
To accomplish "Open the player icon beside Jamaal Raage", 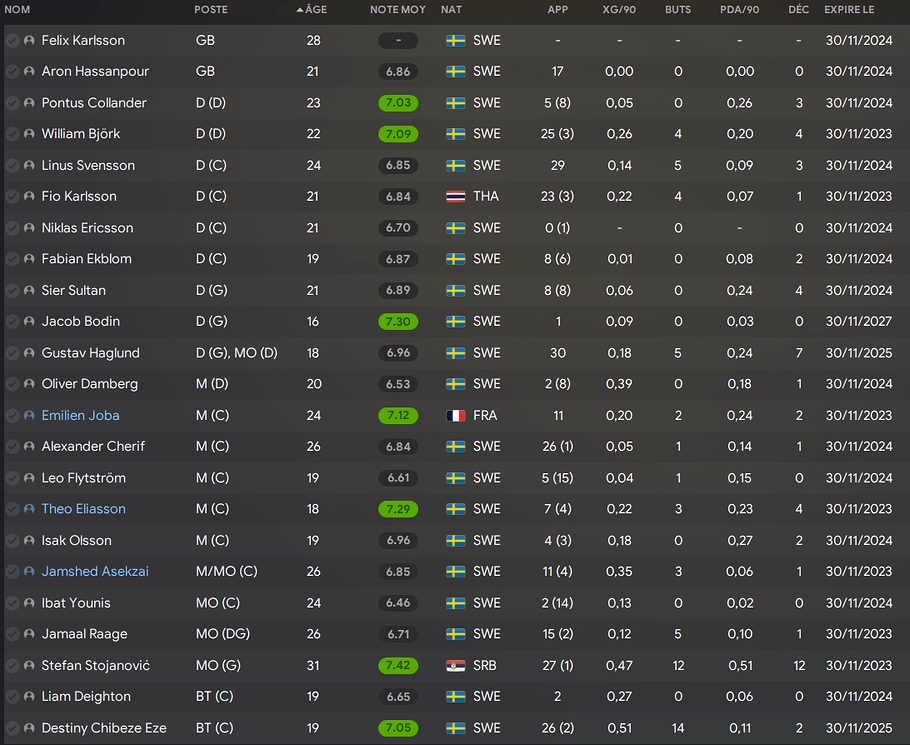I will click(29, 634).
